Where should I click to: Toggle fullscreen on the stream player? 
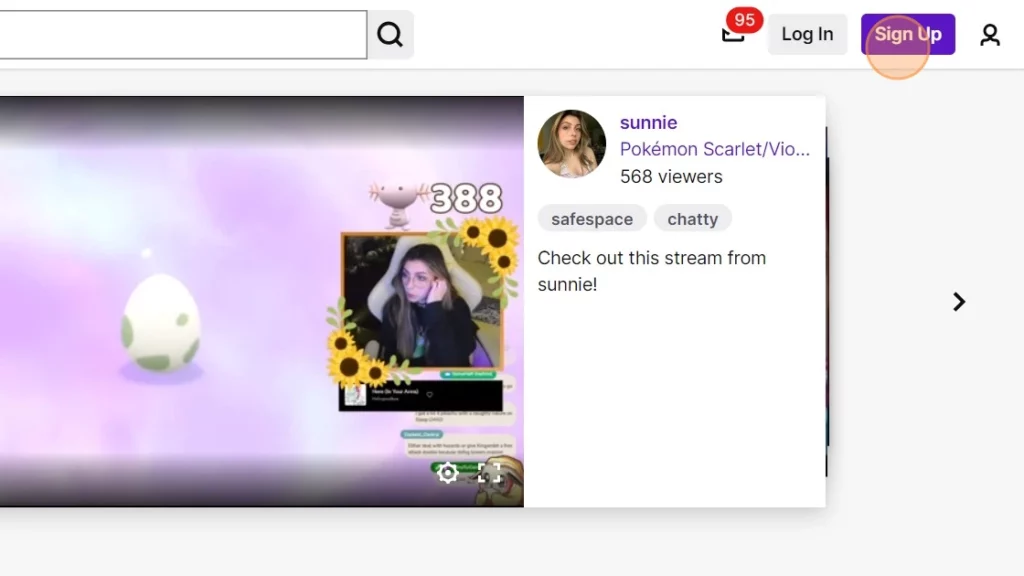click(x=489, y=472)
